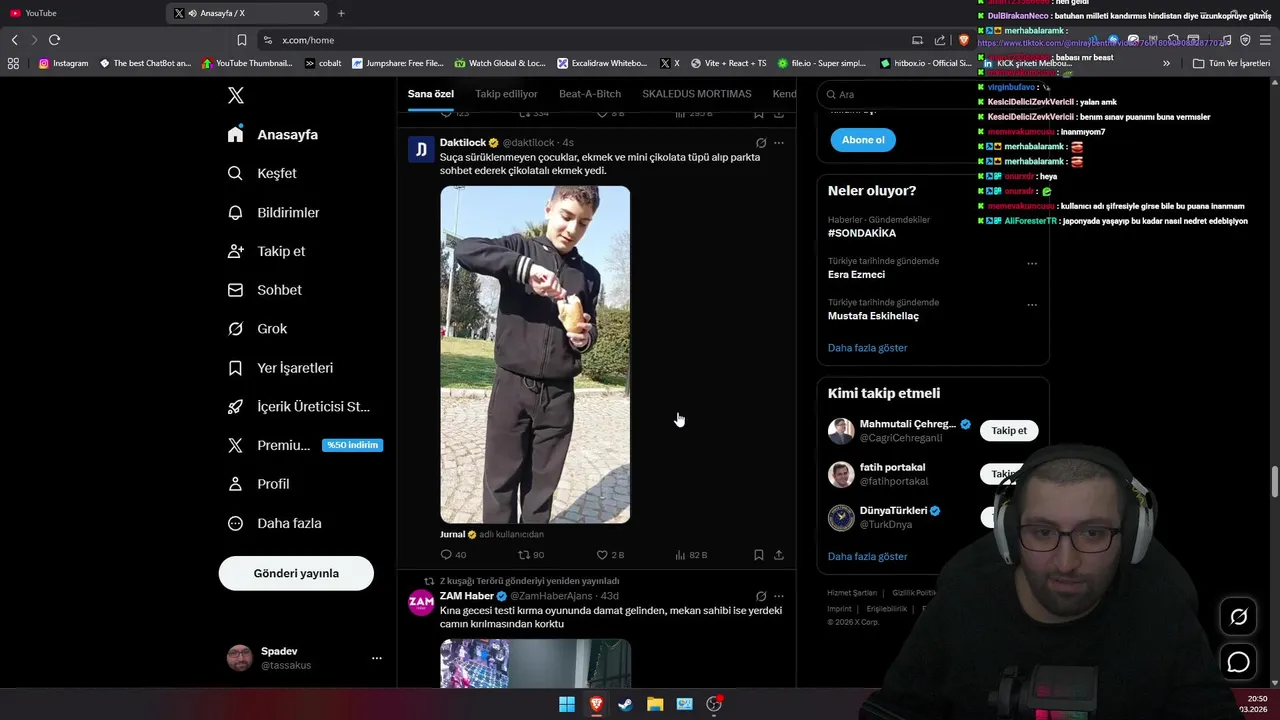Open Sohbet messages

tap(265, 290)
